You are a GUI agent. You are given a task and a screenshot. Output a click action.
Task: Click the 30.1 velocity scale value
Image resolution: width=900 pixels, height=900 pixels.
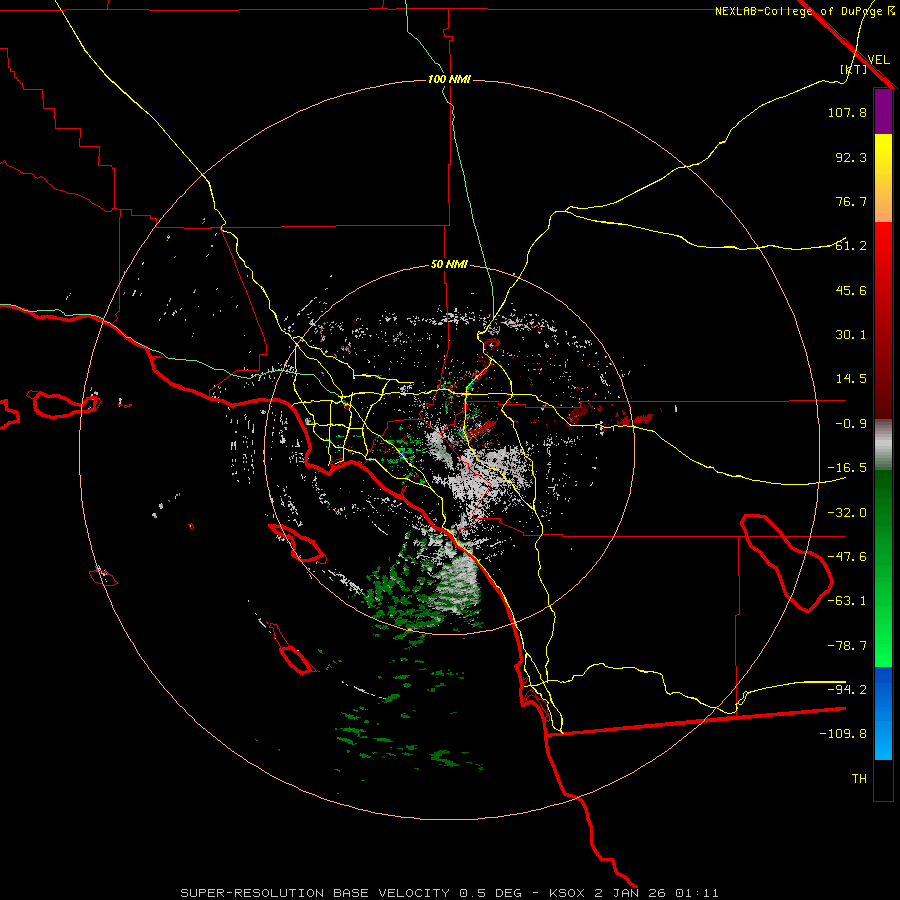coord(851,335)
